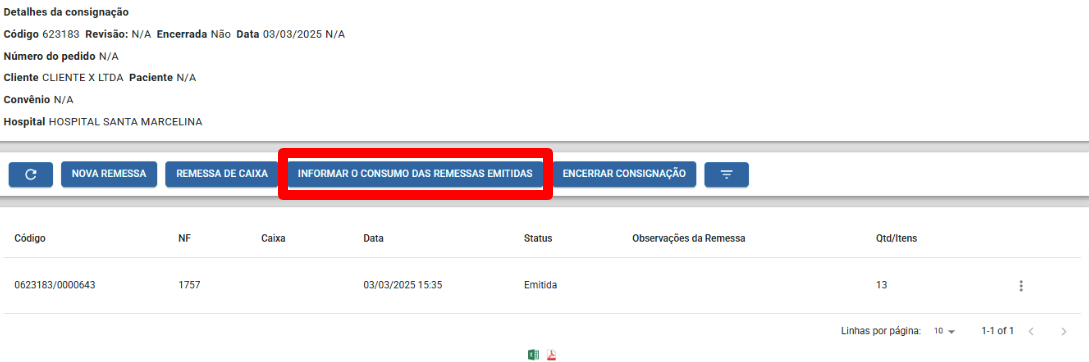Sort by the Status column header

click(538, 238)
